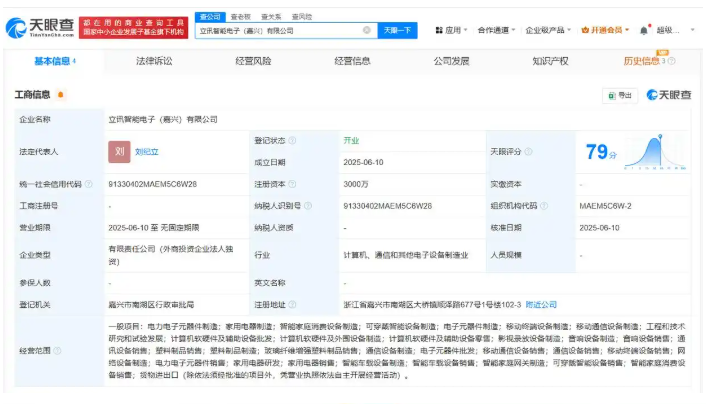Open the 开通会员 membership dropdown

click(605, 30)
